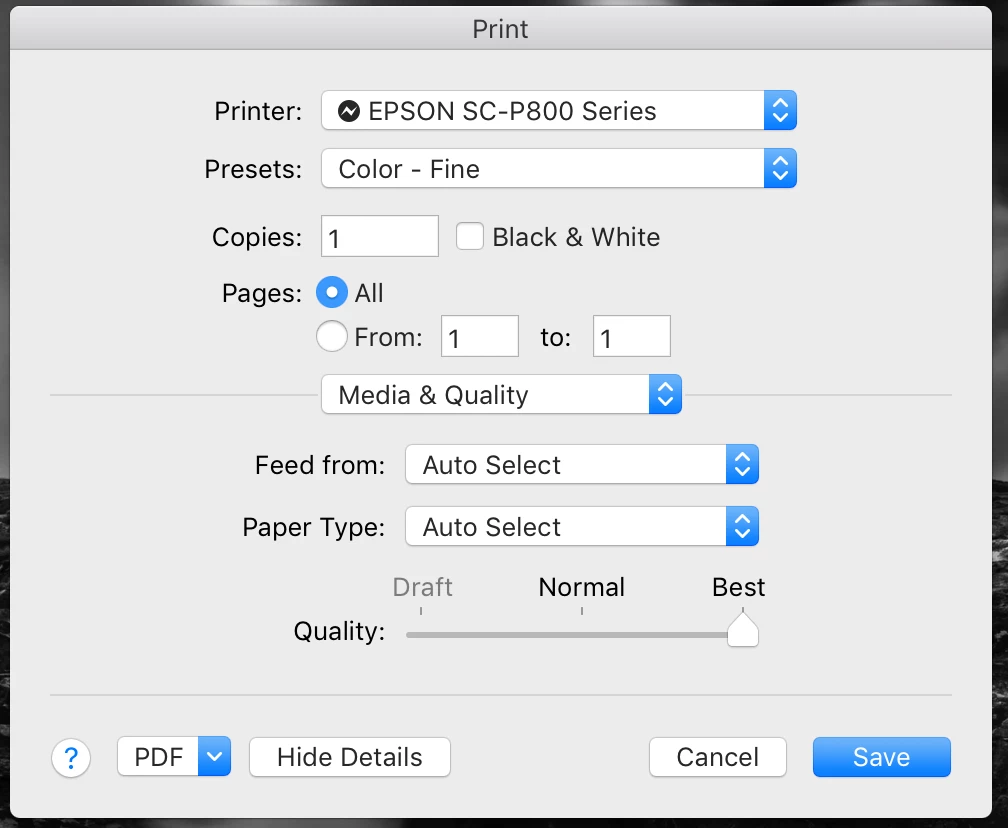Click the printer status icon beside EPSON
The width and height of the screenshot is (1008, 828).
point(349,111)
